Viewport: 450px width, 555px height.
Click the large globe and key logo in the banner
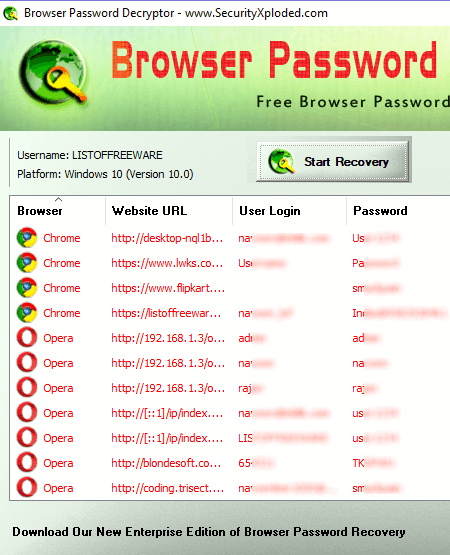pyautogui.click(x=53, y=75)
